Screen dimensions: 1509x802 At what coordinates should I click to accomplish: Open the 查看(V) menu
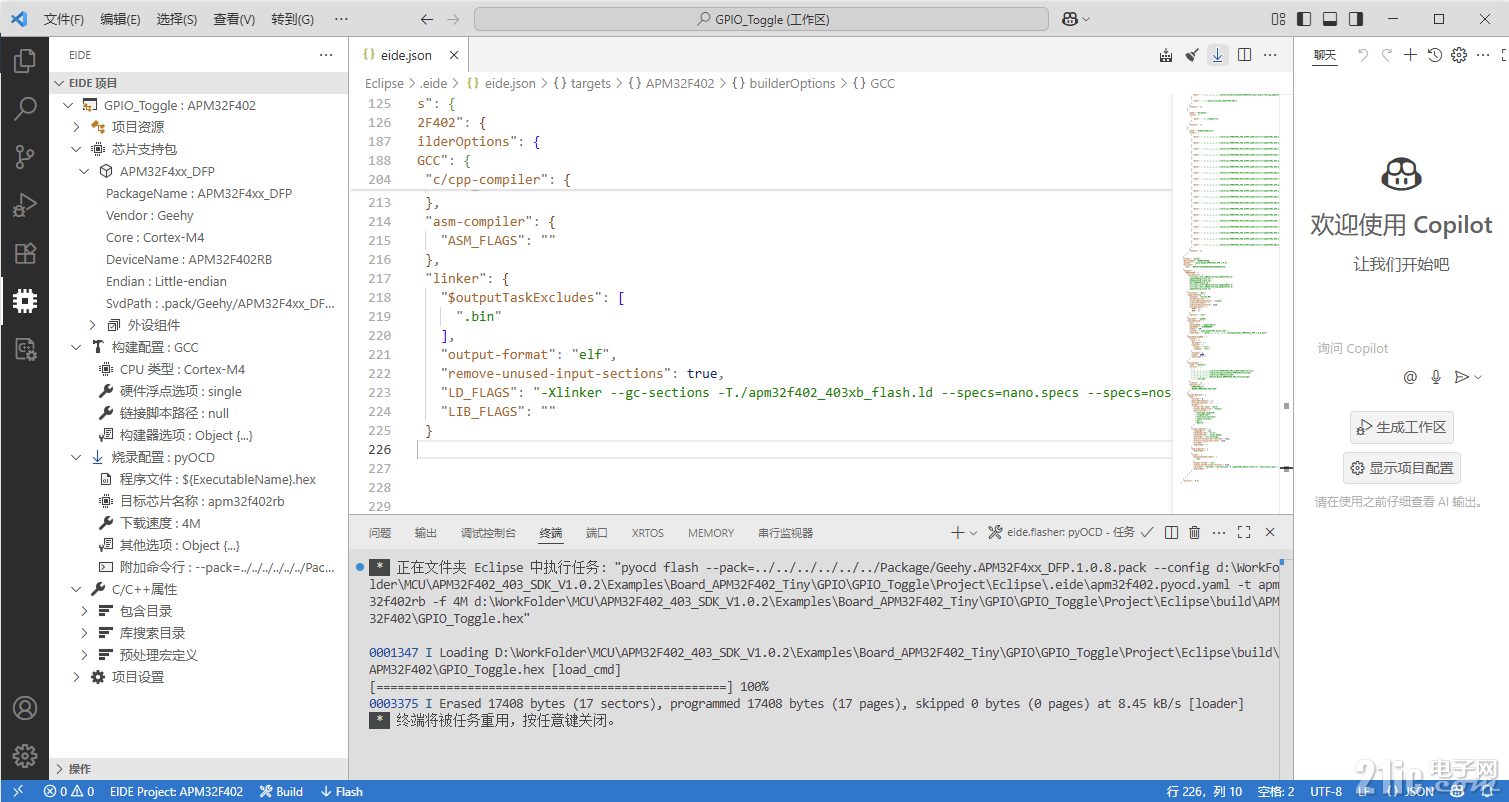pos(234,19)
